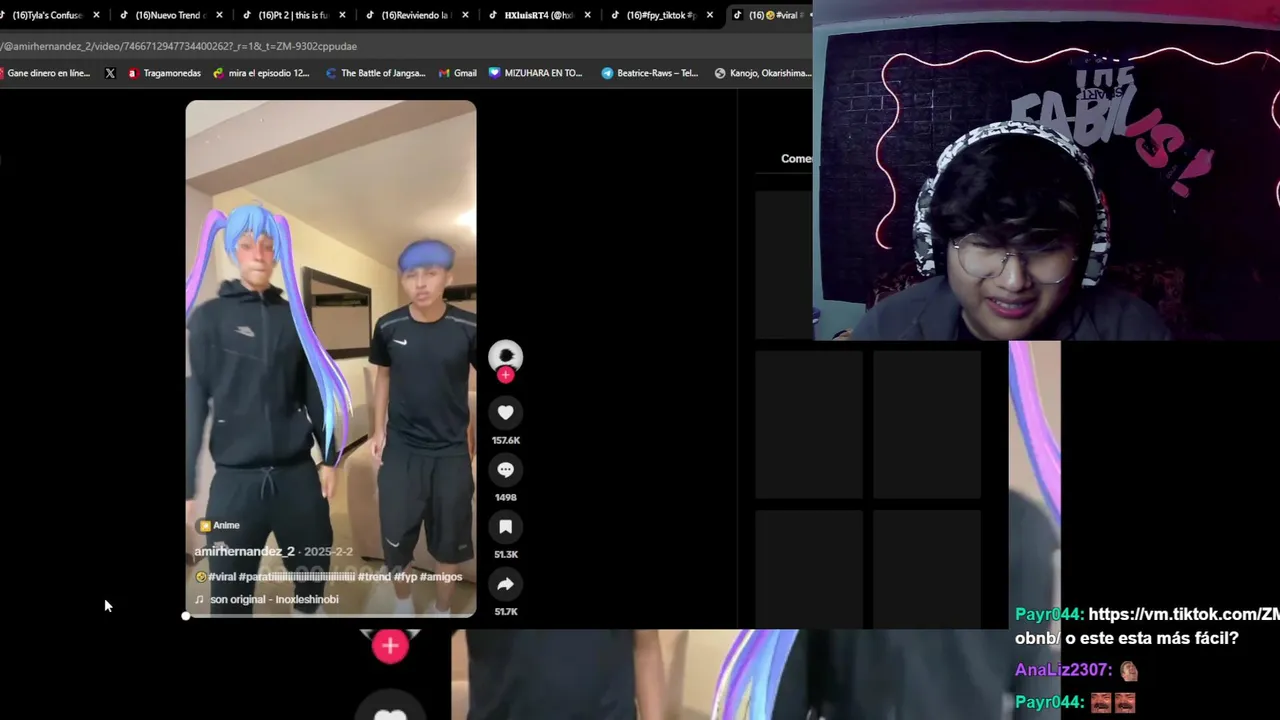Screen dimensions: 1280x720
Task: Open 'Gane dinero en line...' bookmark
Action: pyautogui.click(x=46, y=73)
